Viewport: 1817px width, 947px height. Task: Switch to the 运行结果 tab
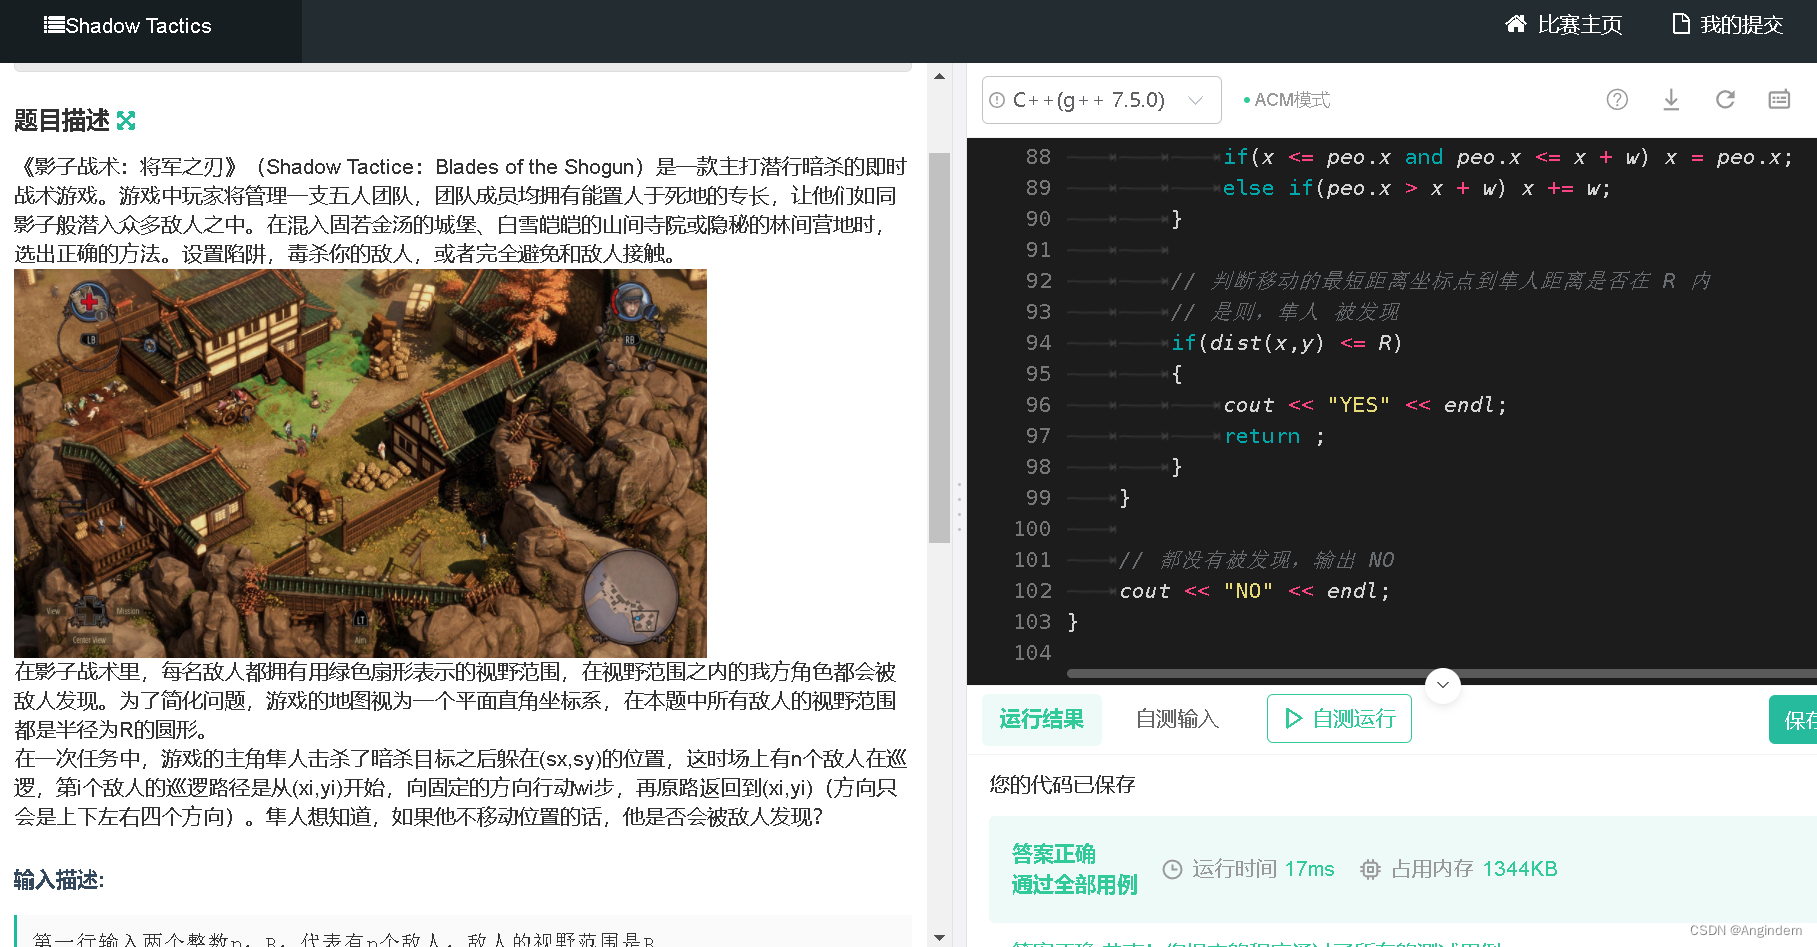tap(1042, 719)
